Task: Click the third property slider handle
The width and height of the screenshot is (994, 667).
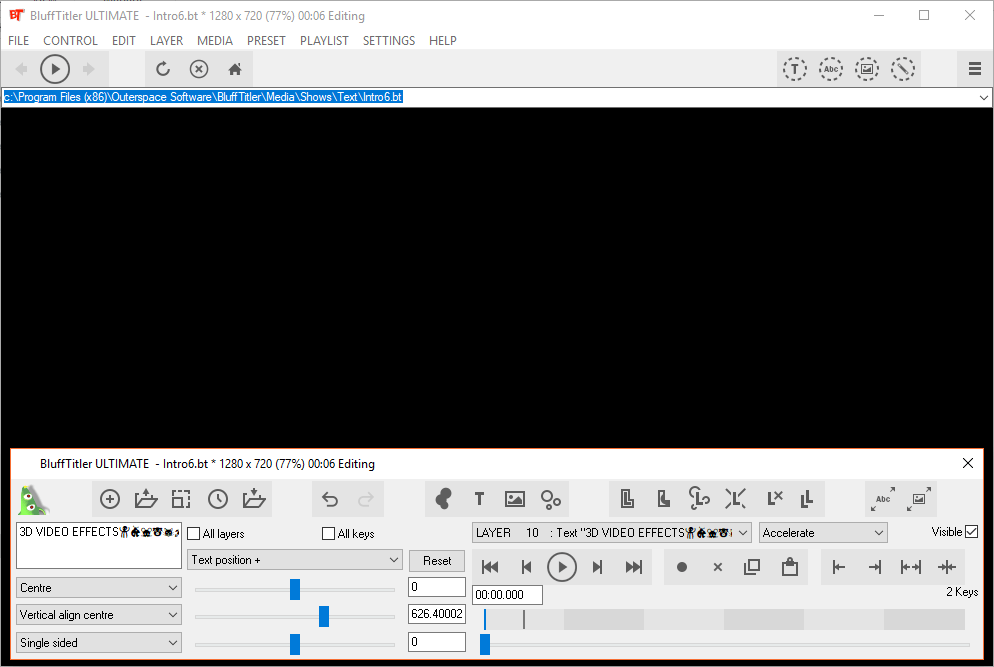Action: click(295, 644)
